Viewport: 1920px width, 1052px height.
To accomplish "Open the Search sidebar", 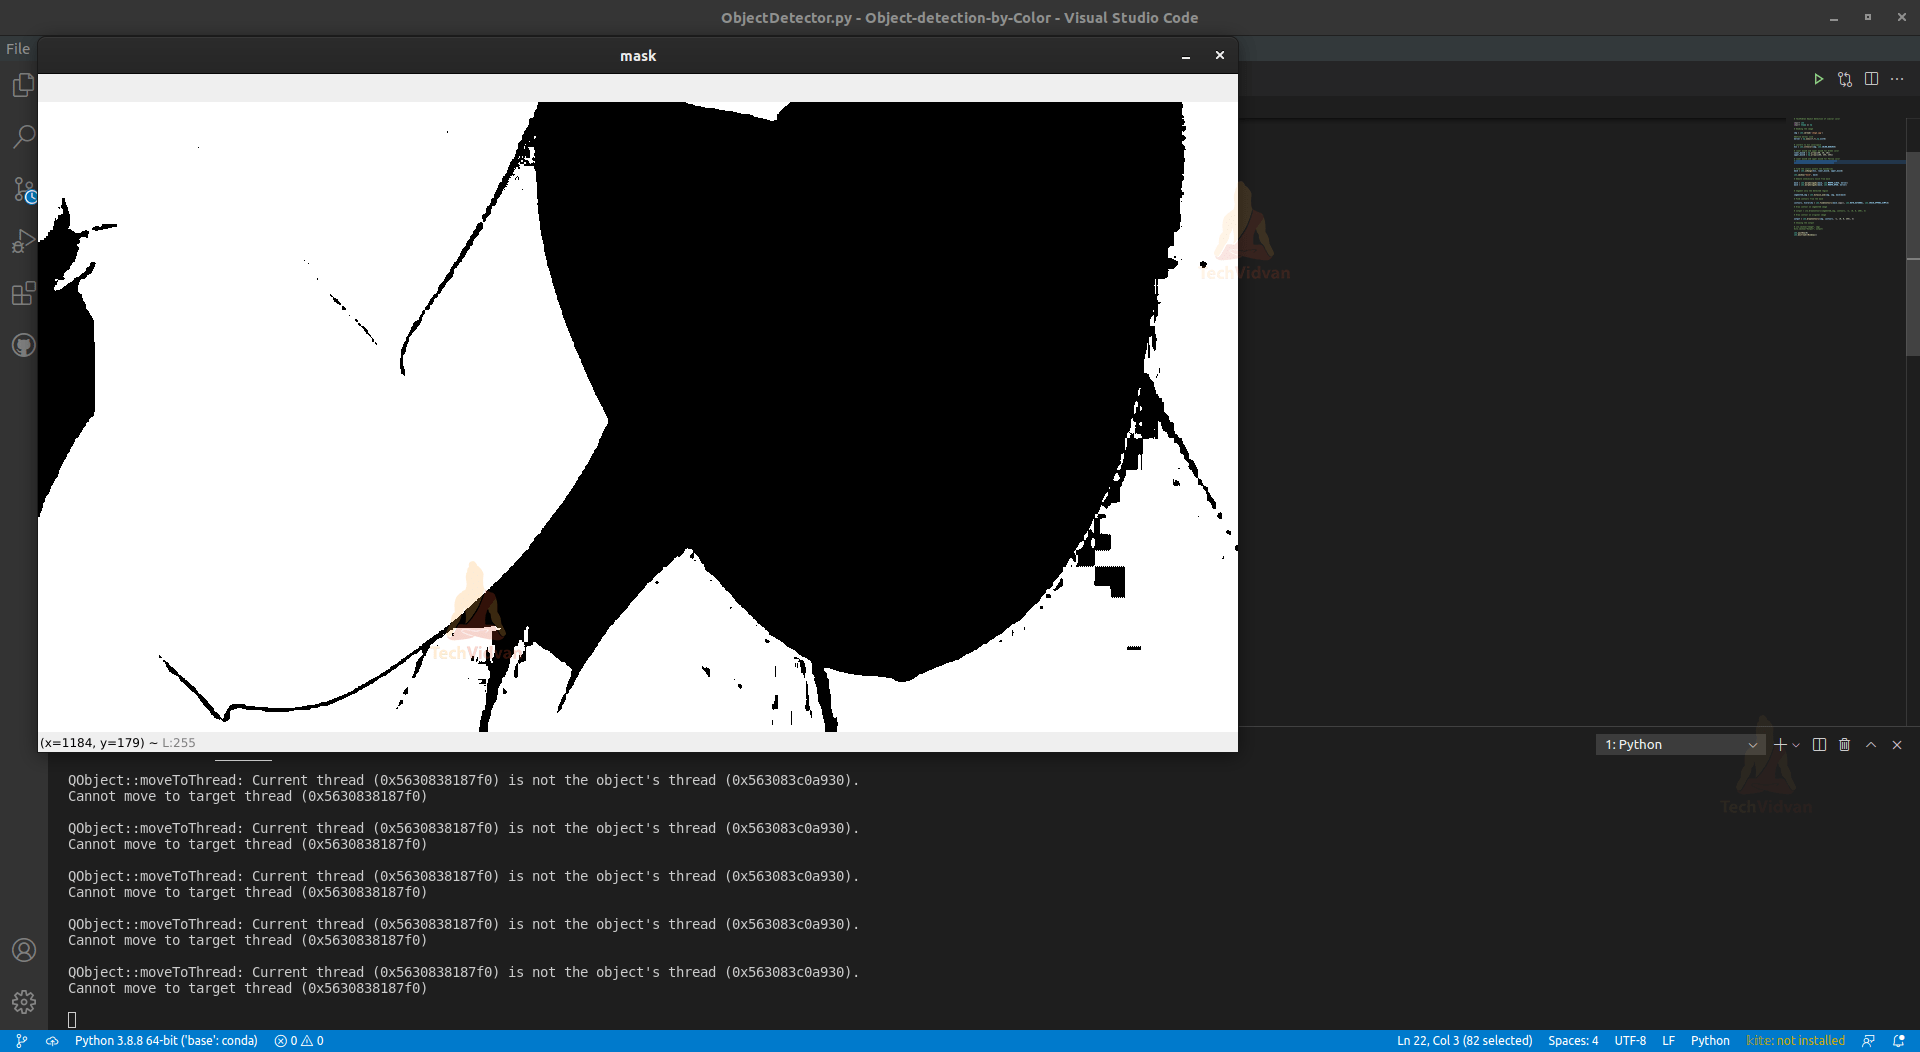I will 23,136.
